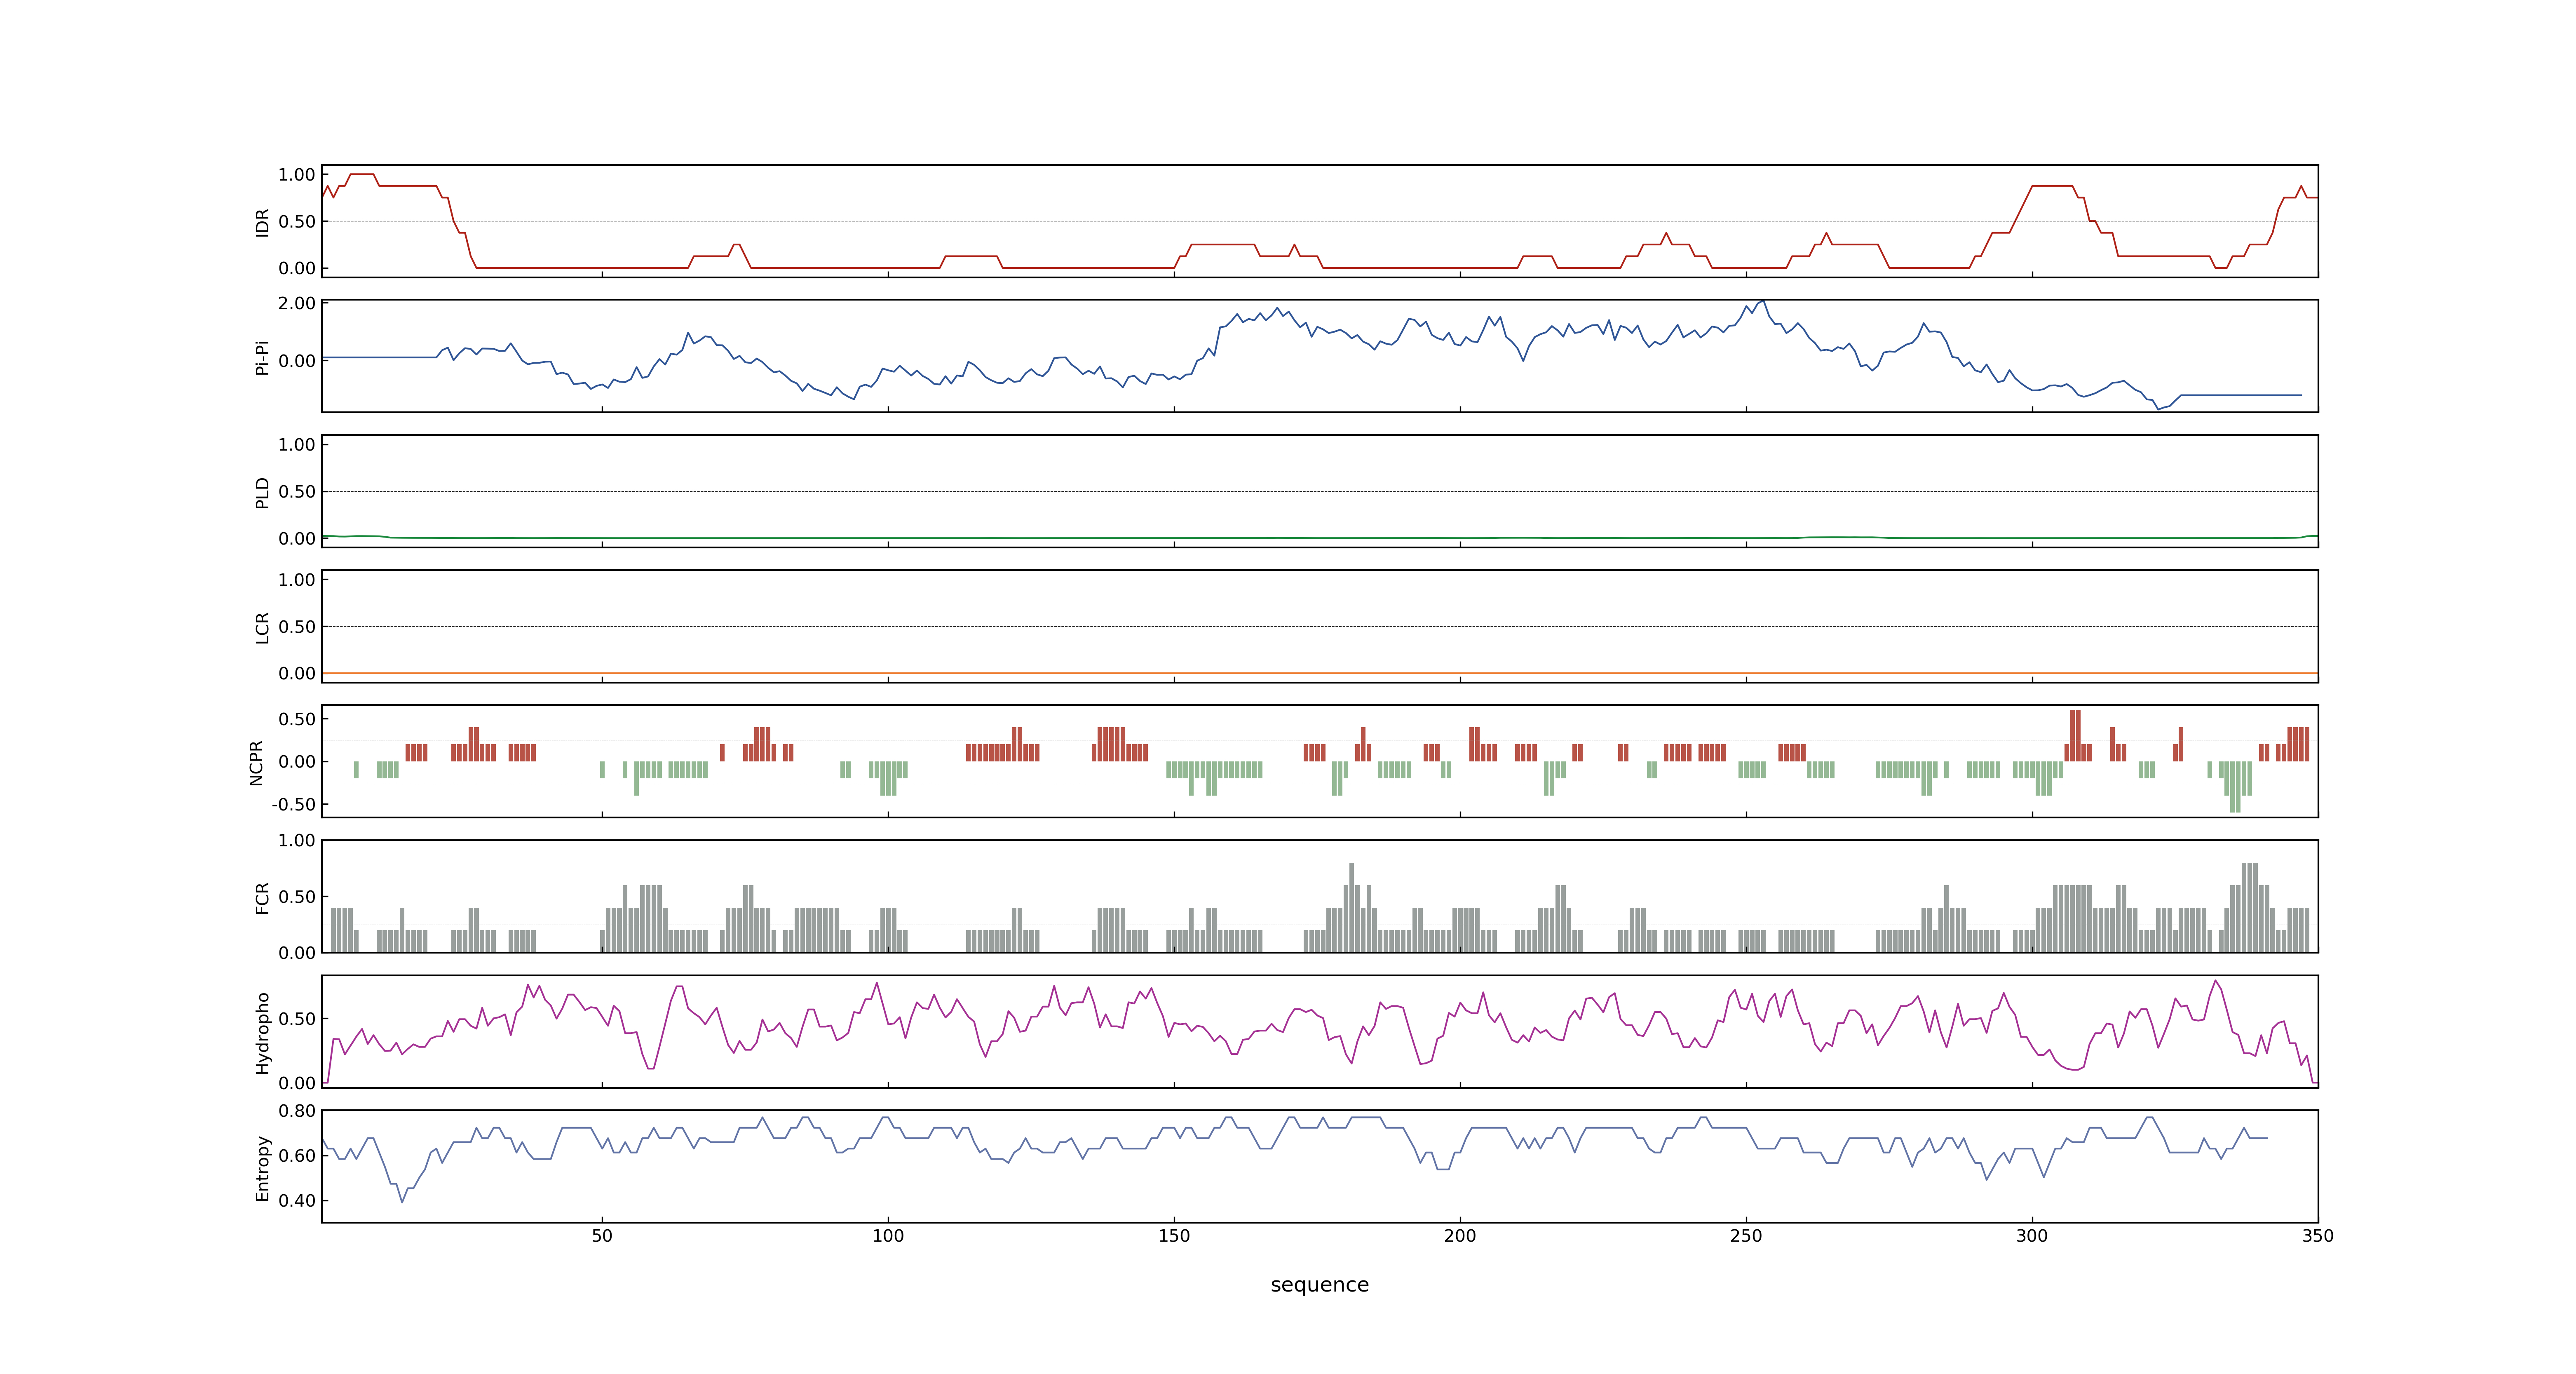Viewport: 2576px width, 1374px height.
Task: Select the 0.60 tick of Entropy plot
Action: click(297, 1156)
